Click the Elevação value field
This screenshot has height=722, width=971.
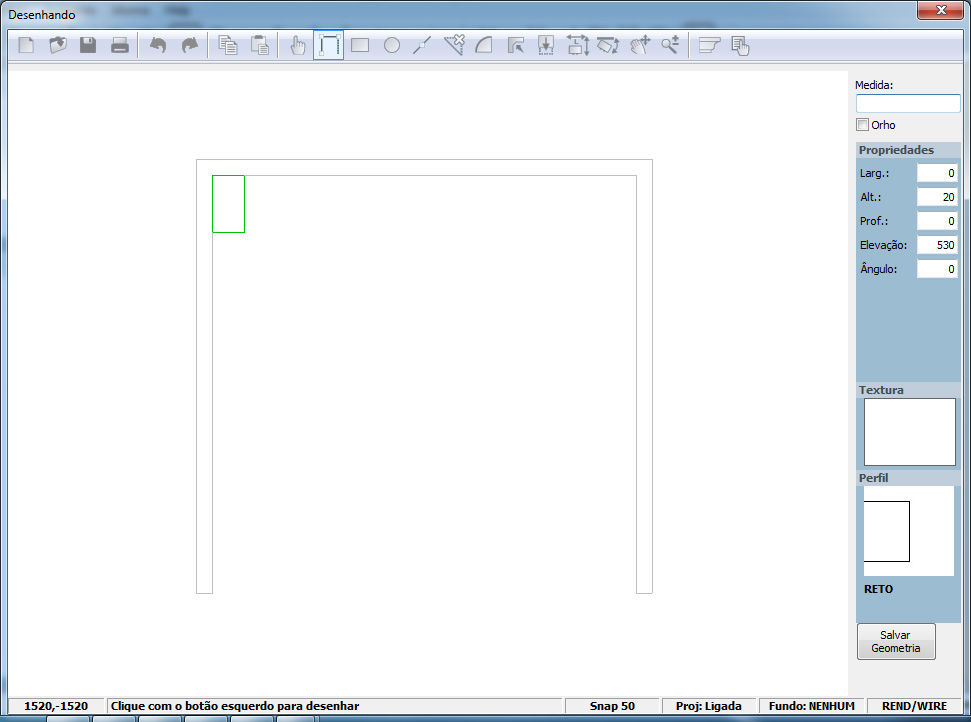point(937,245)
